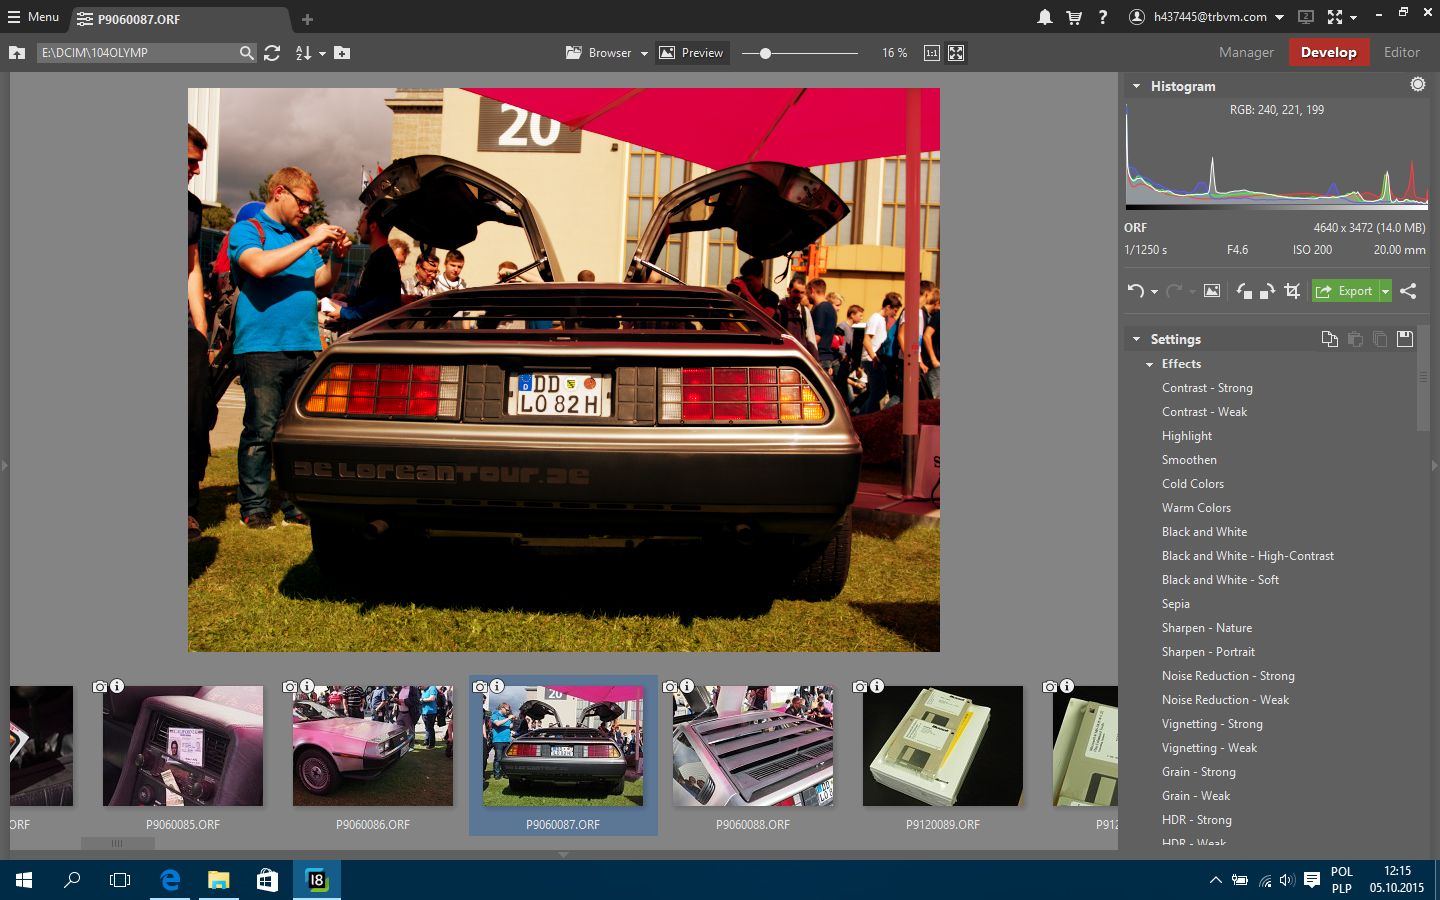Rotate image left
Viewport: 1440px width, 900px height.
tap(1243, 291)
